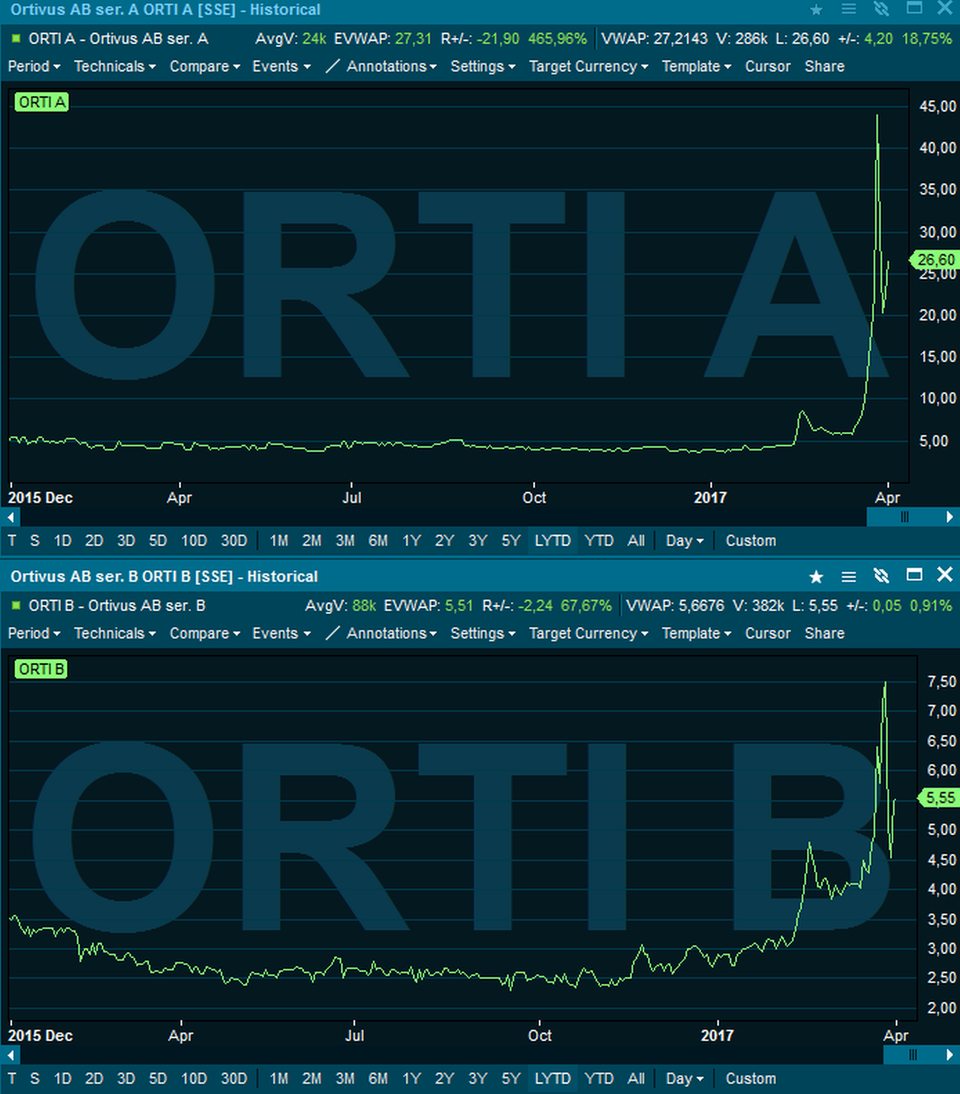Open the Compare menu in ORTI B chart
960x1094 pixels.
pyautogui.click(x=204, y=633)
